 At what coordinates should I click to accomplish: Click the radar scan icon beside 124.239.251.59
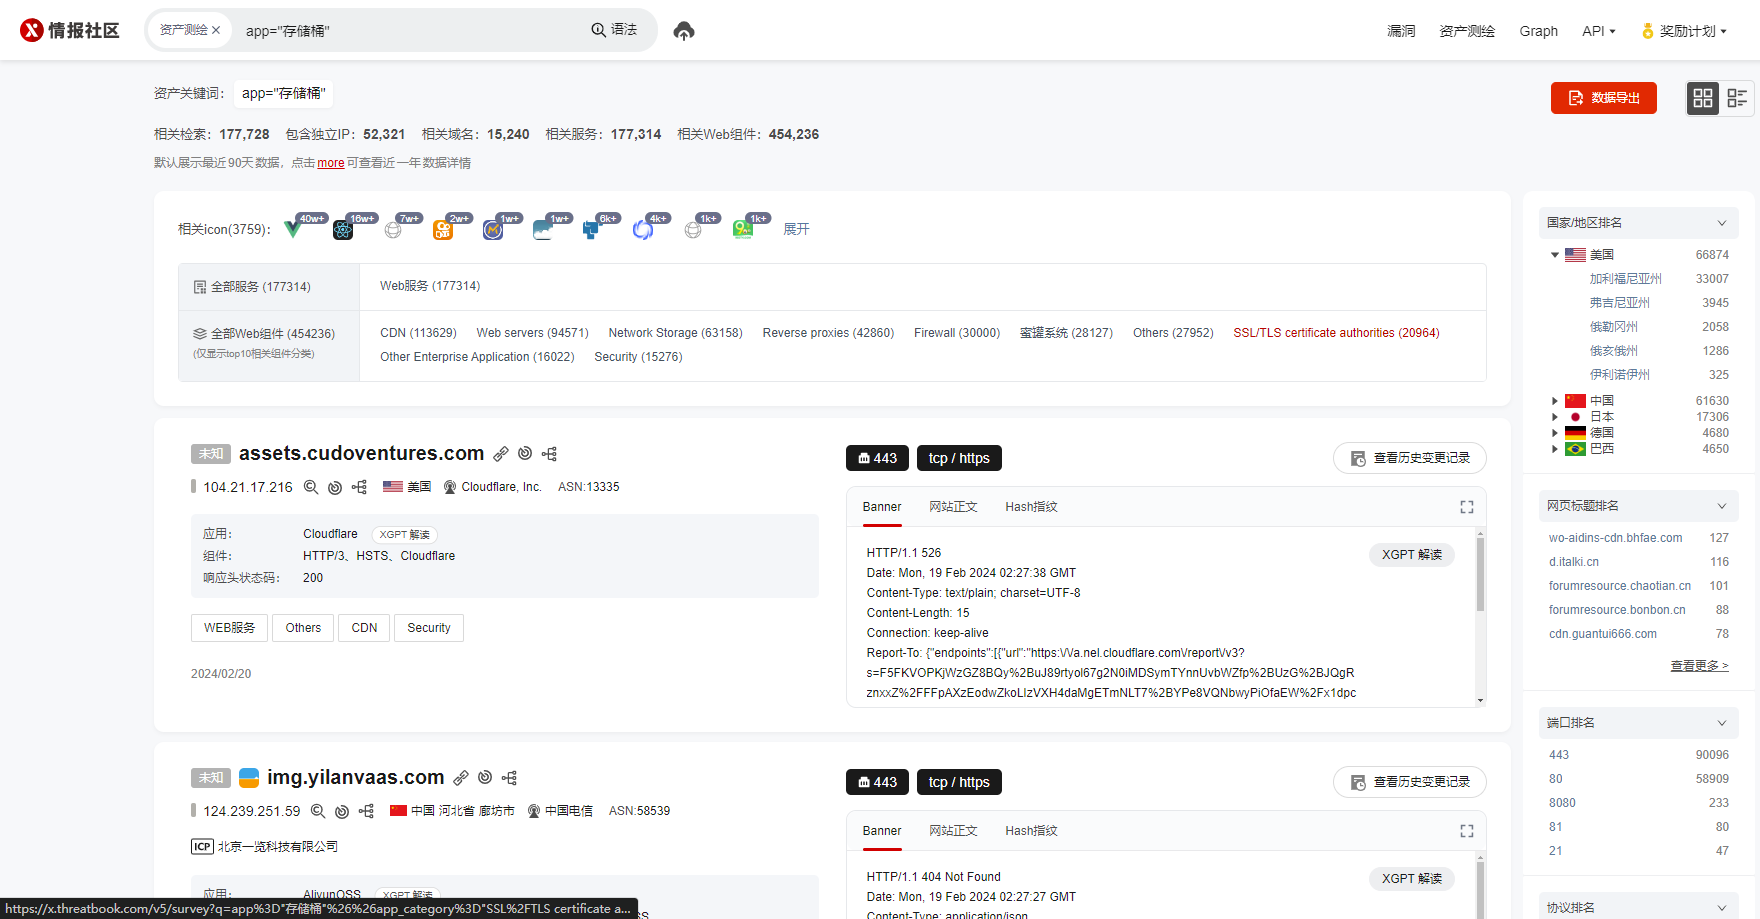click(342, 811)
